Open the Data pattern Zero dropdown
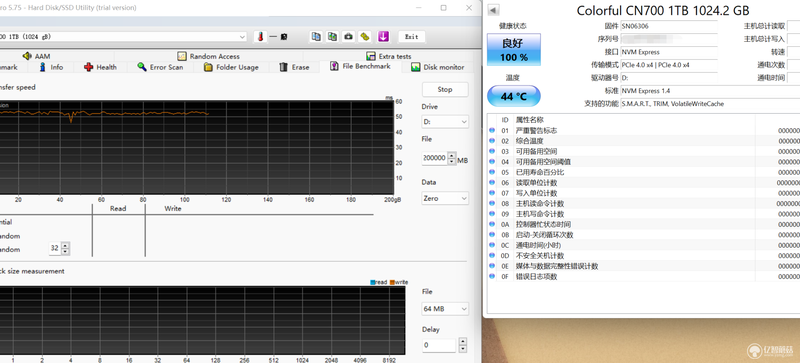 pyautogui.click(x=445, y=198)
